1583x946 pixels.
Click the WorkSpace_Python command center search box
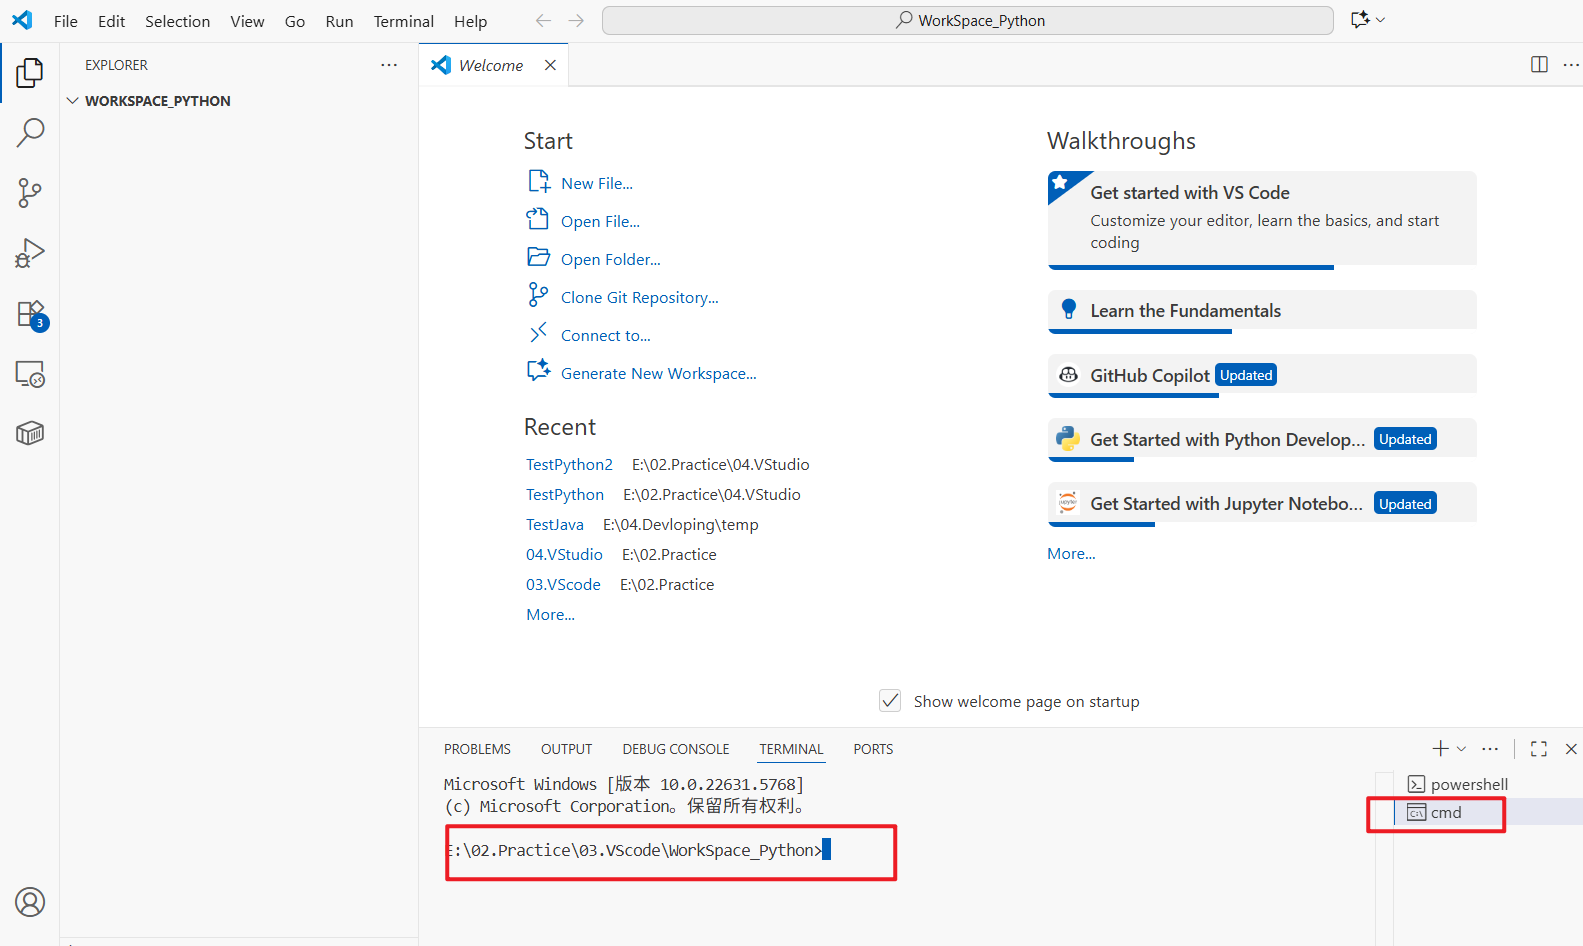pyautogui.click(x=968, y=20)
